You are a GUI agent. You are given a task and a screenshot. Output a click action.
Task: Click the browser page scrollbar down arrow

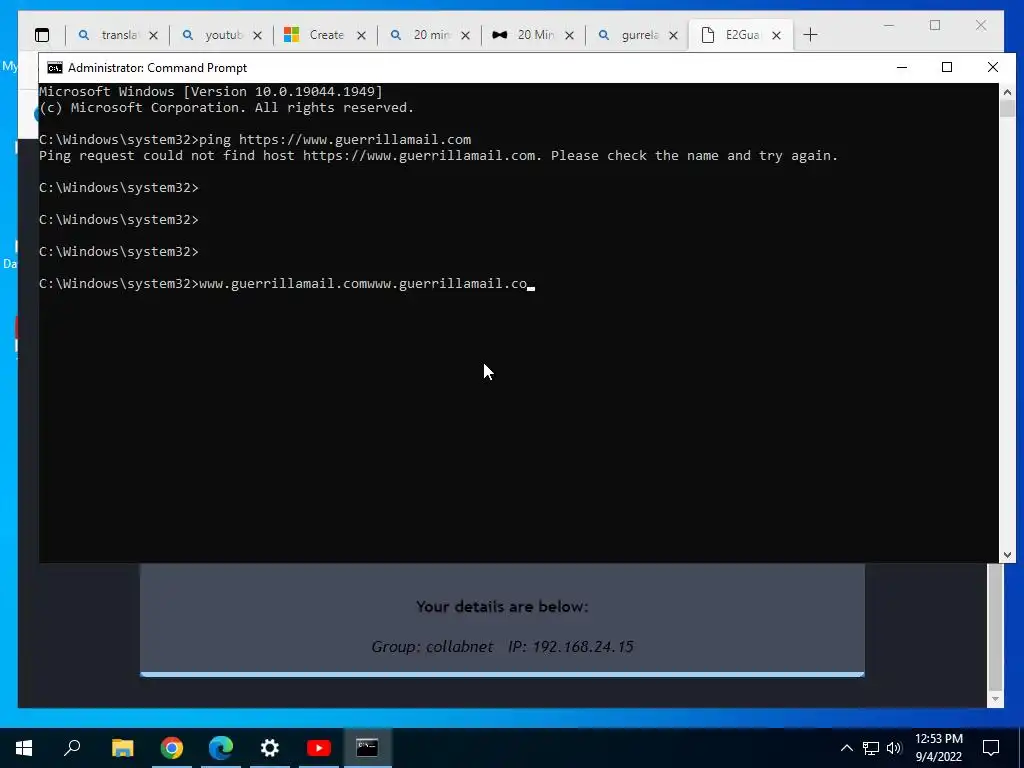click(995, 699)
